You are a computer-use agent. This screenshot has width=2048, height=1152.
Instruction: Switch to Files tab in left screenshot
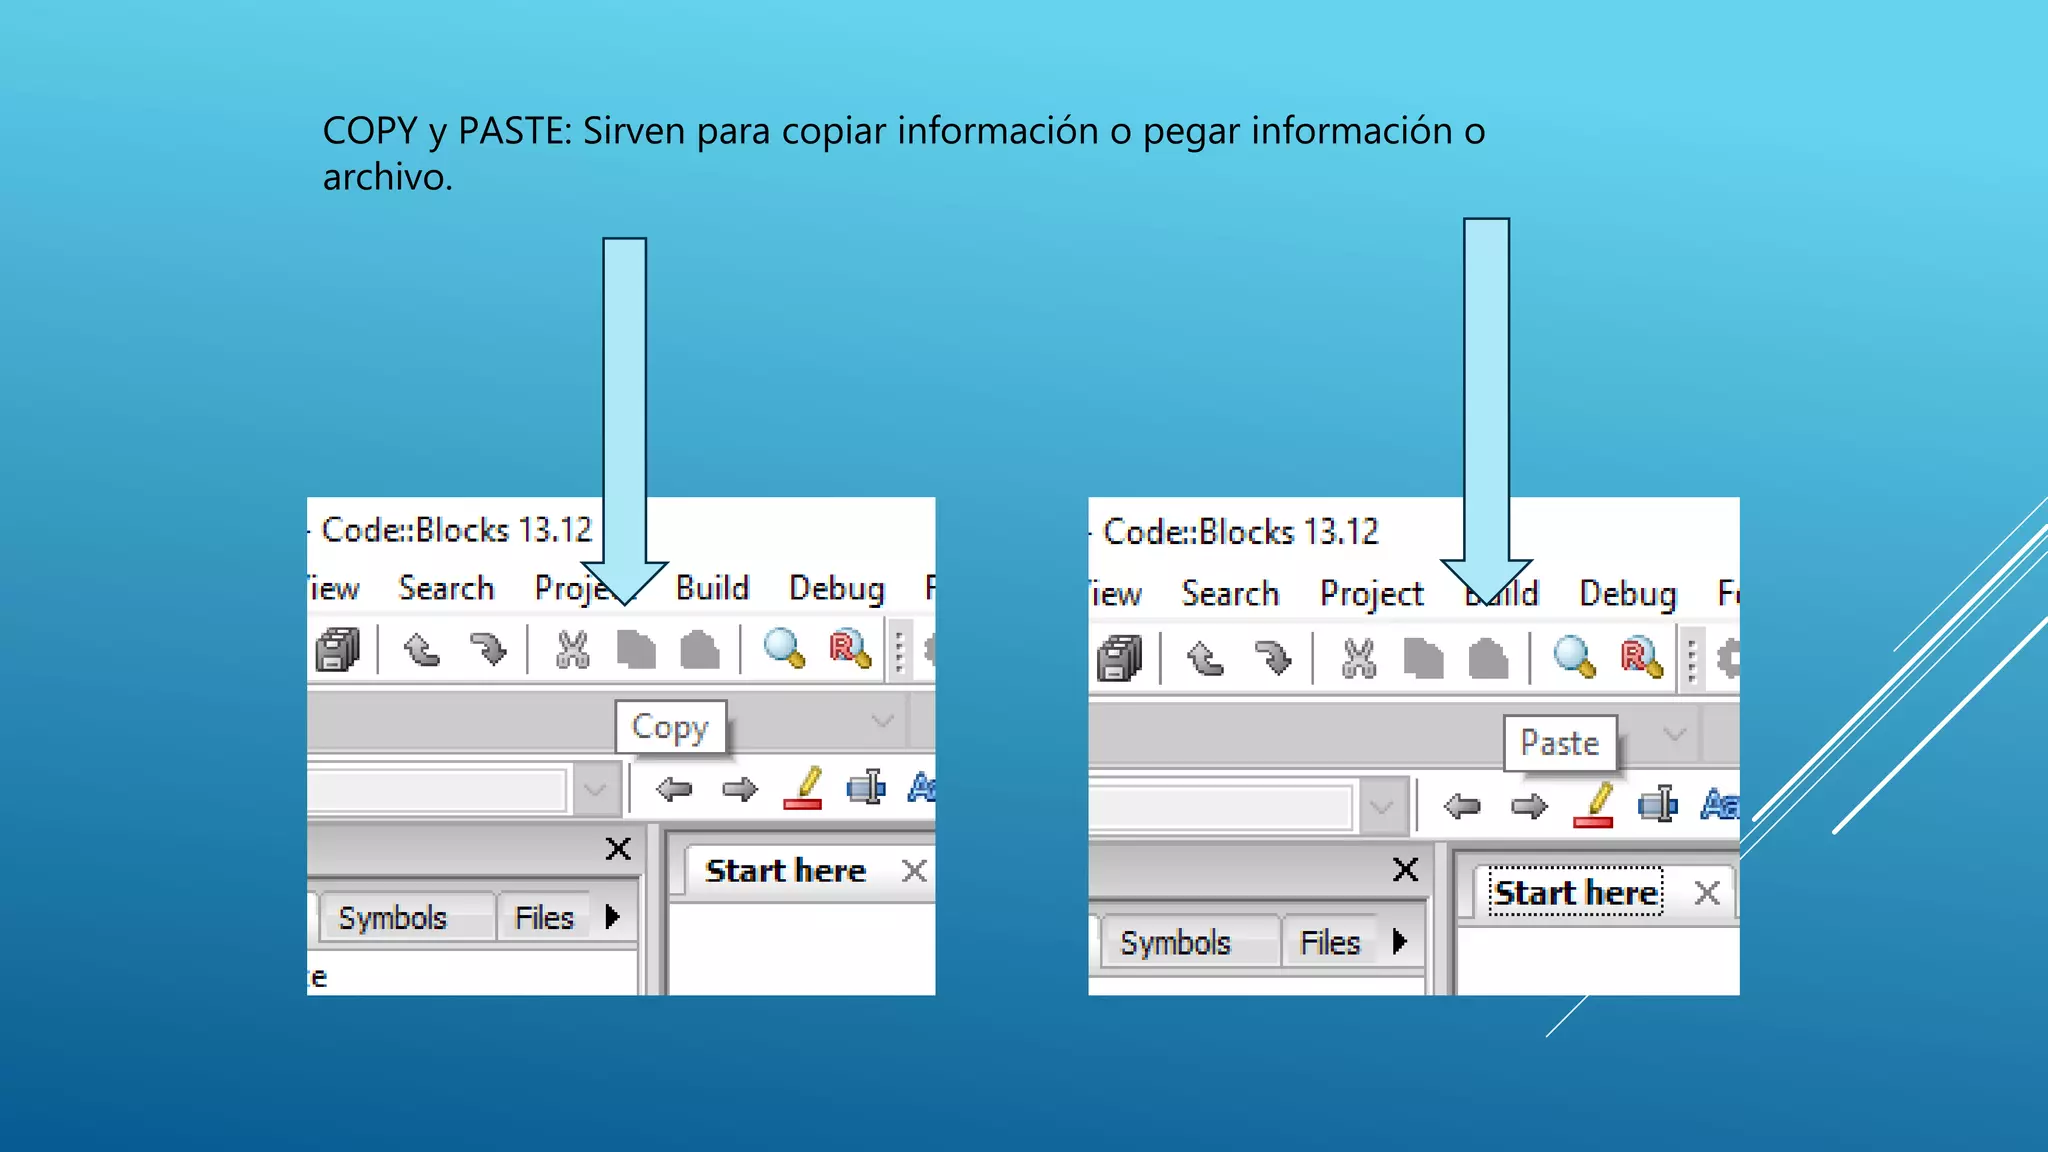click(544, 918)
